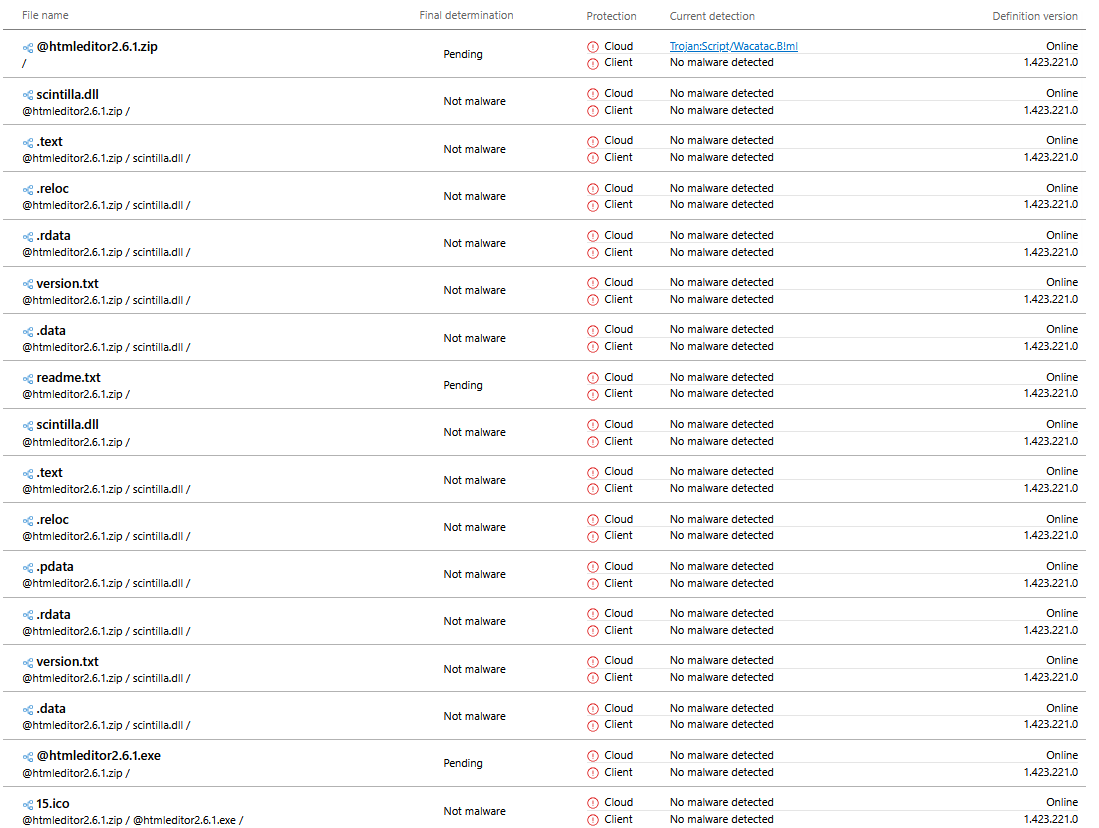Click 1.423.221.0 version in readme.txt row
1099x828 pixels.
coord(1051,393)
